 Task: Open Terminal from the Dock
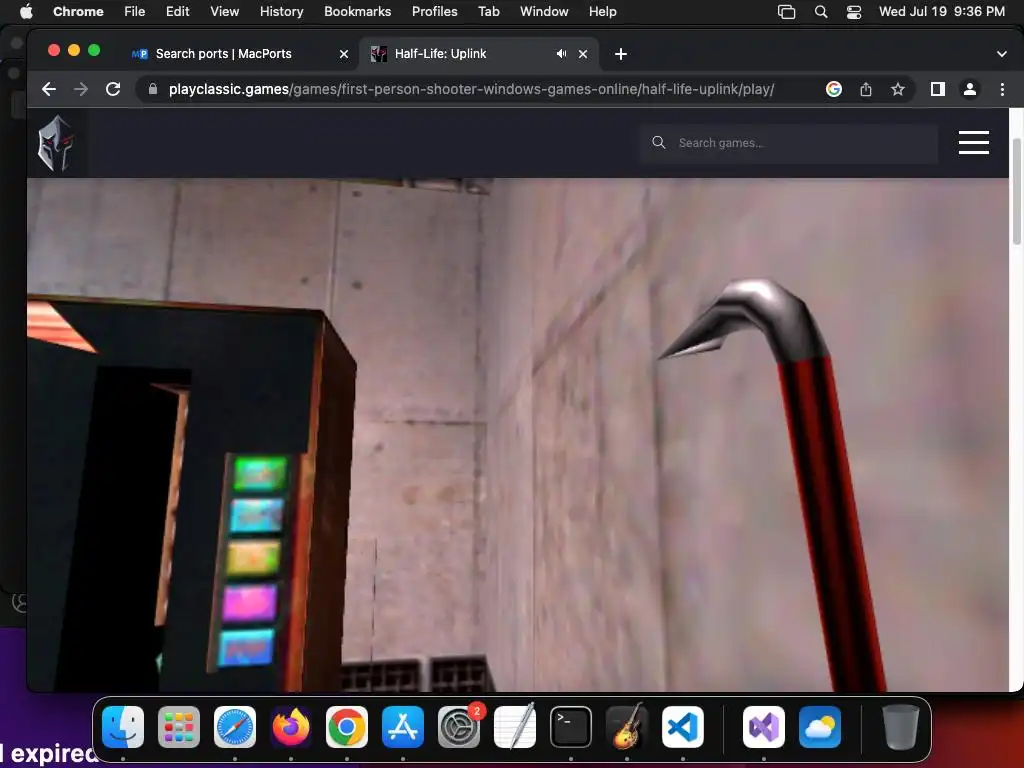(x=571, y=727)
